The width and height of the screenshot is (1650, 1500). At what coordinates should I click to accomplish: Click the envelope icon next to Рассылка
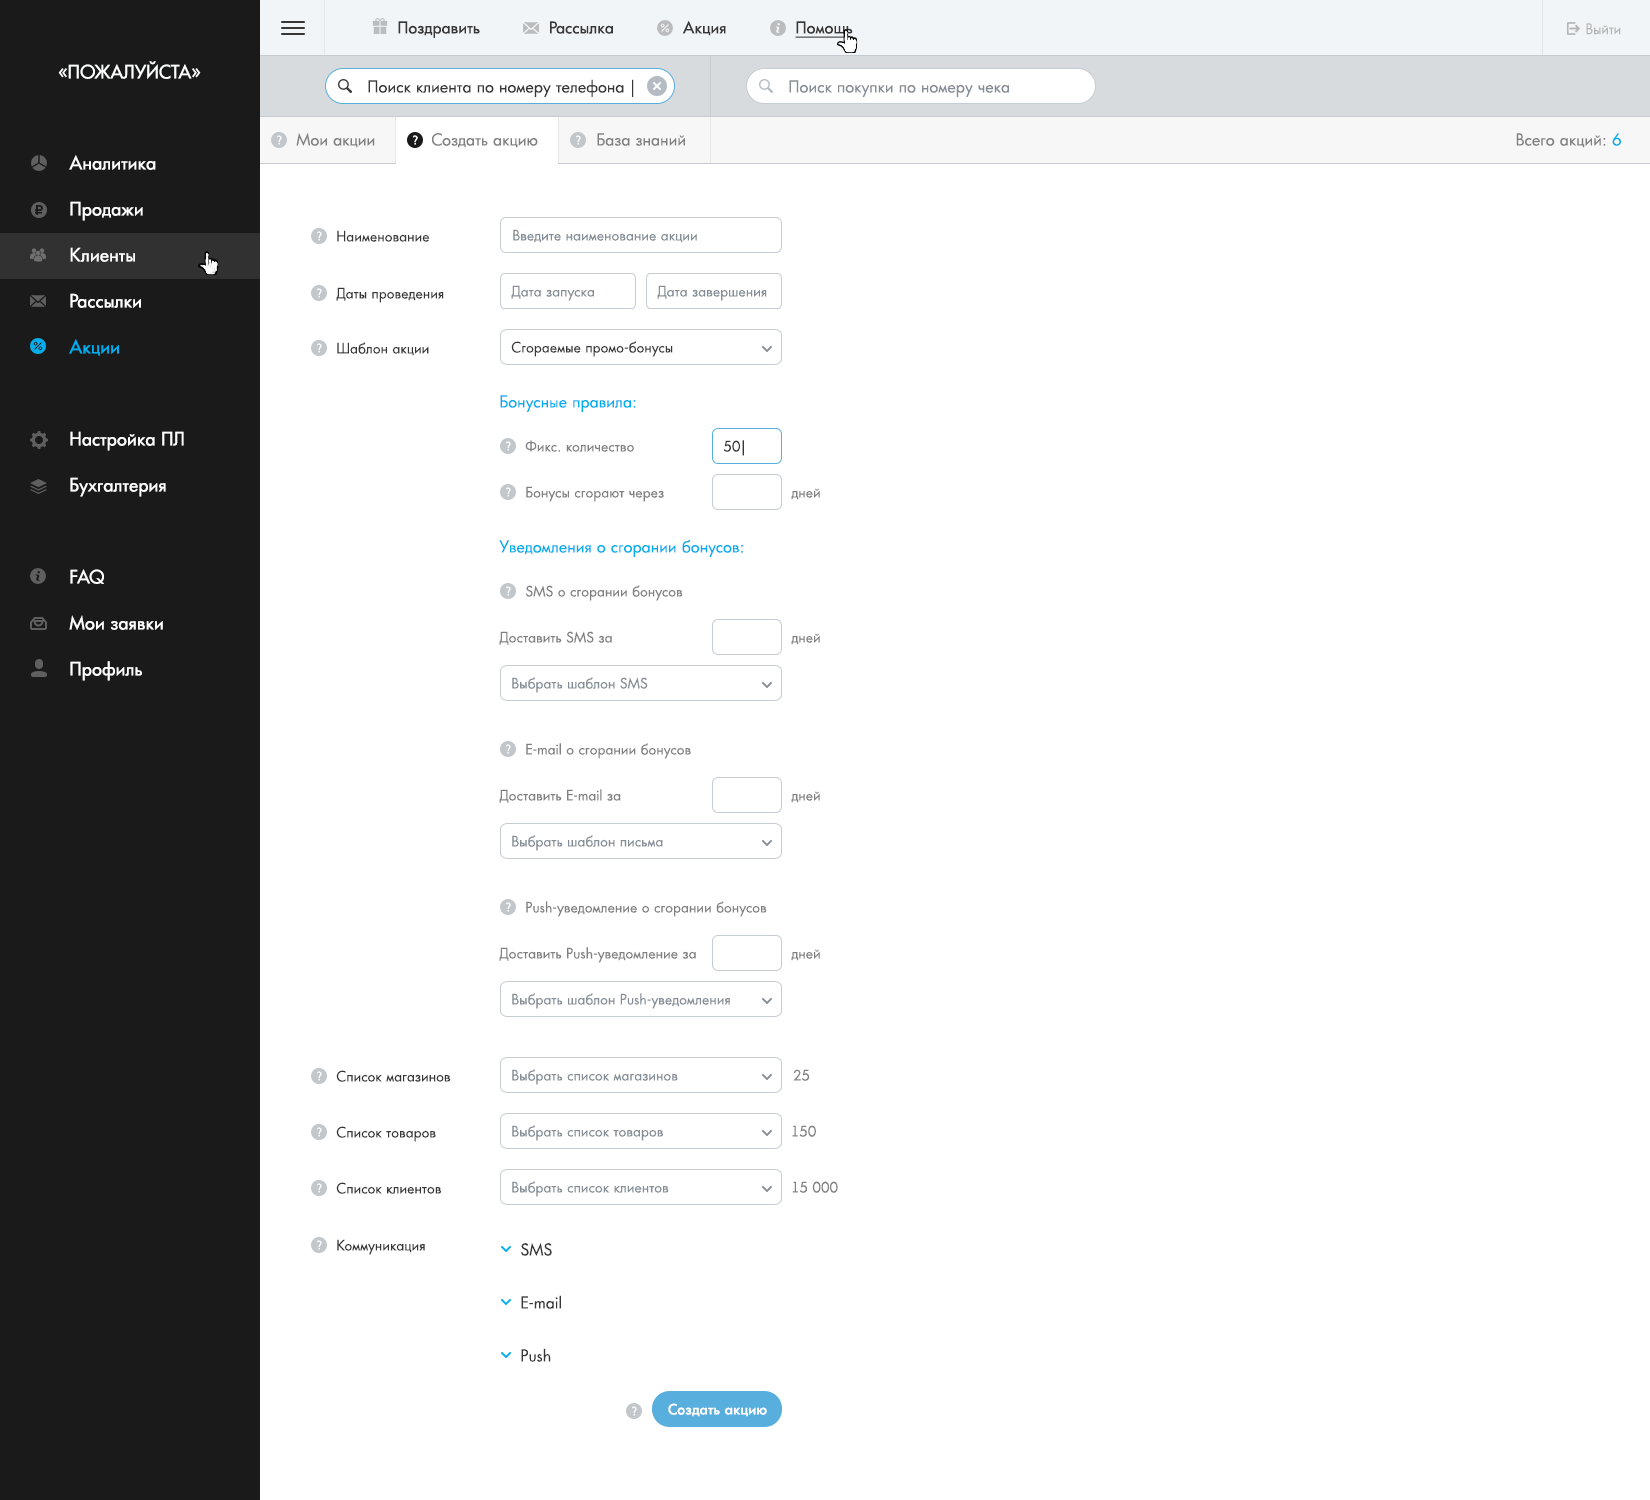coord(531,28)
